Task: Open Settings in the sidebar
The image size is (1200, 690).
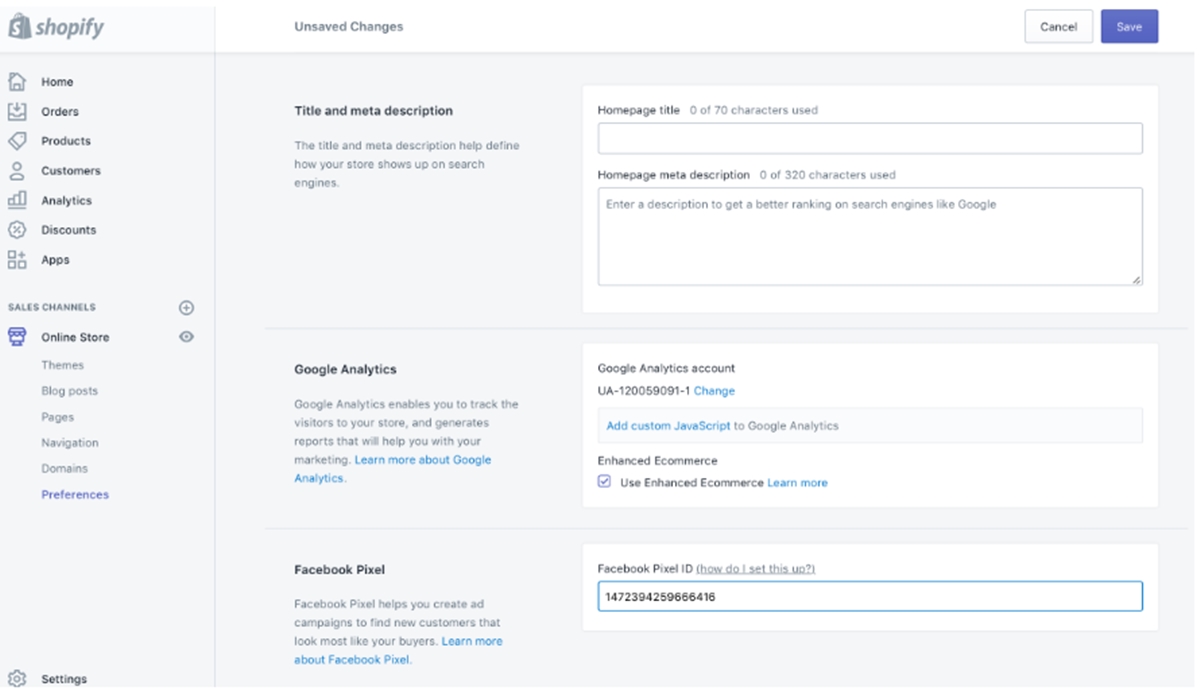Action: (64, 679)
